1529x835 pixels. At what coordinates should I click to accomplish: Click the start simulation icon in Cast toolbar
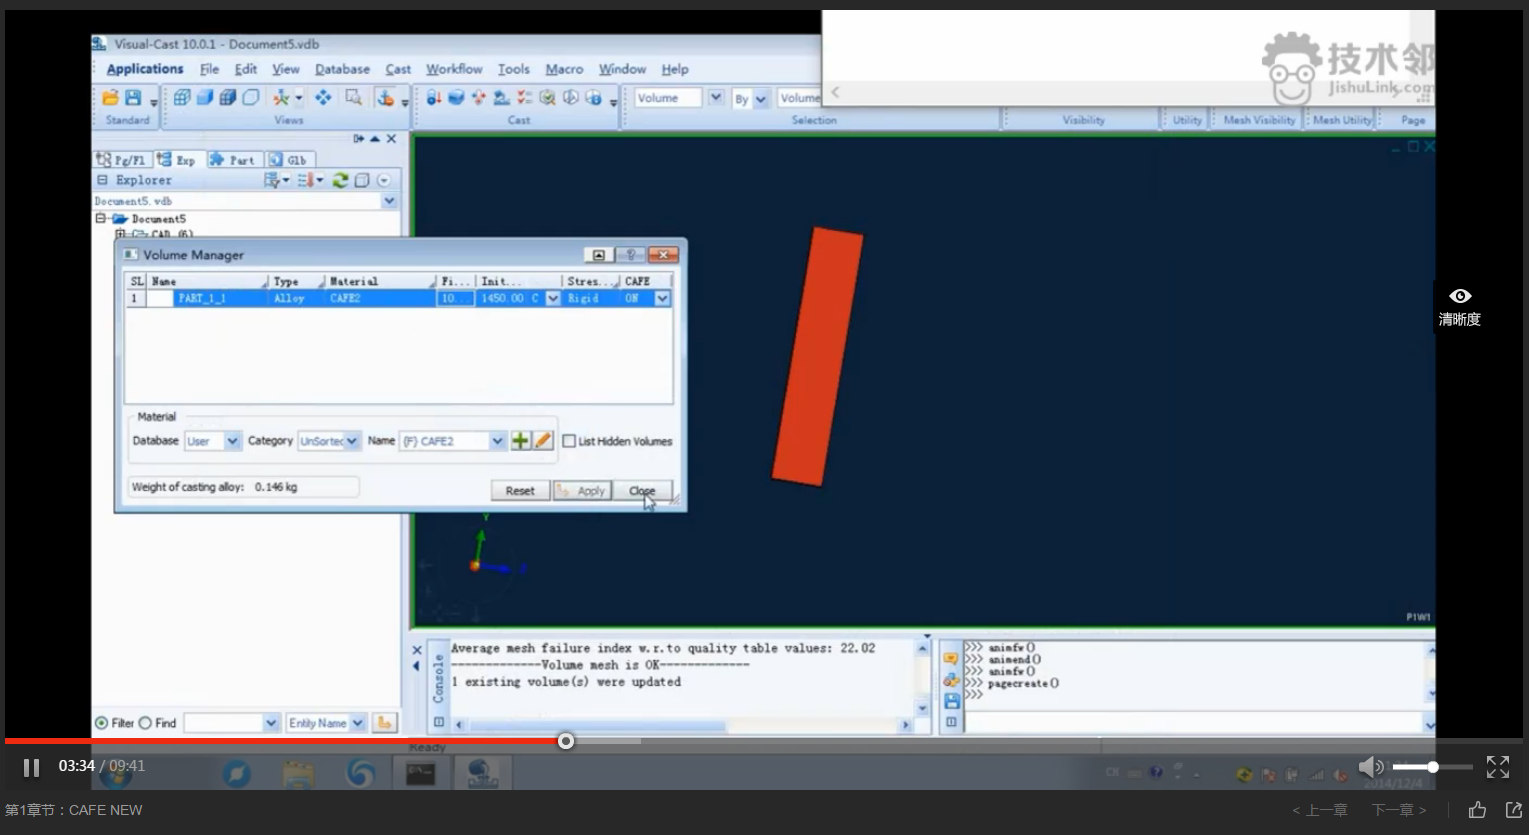(x=570, y=98)
